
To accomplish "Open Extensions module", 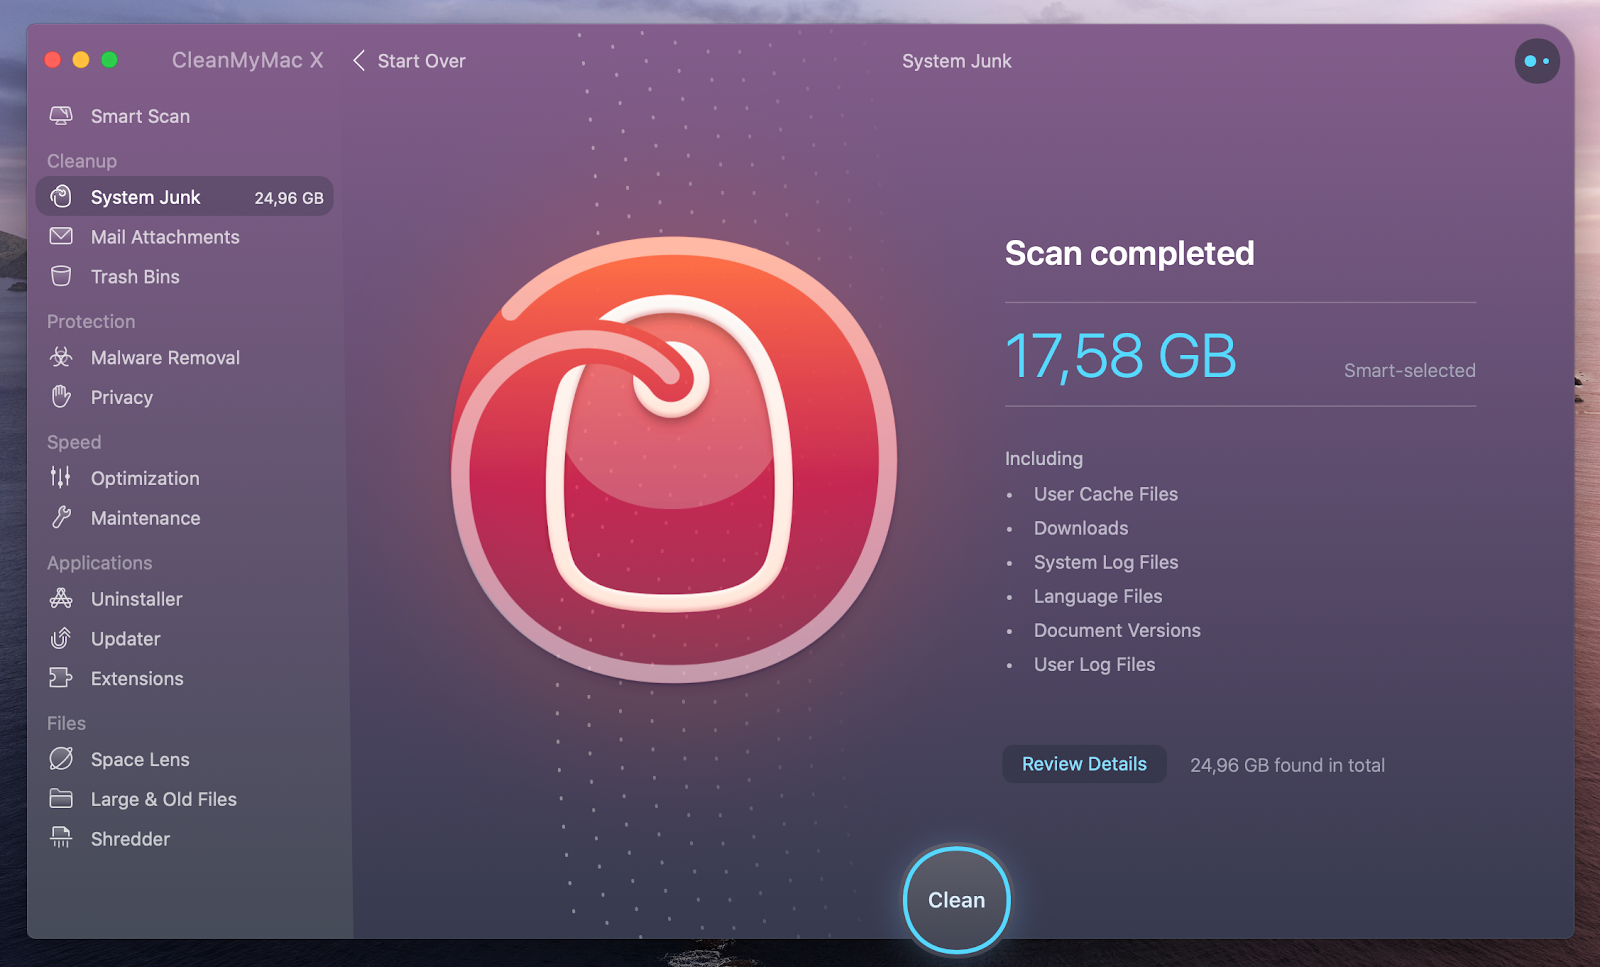I will pyautogui.click(x=137, y=678).
